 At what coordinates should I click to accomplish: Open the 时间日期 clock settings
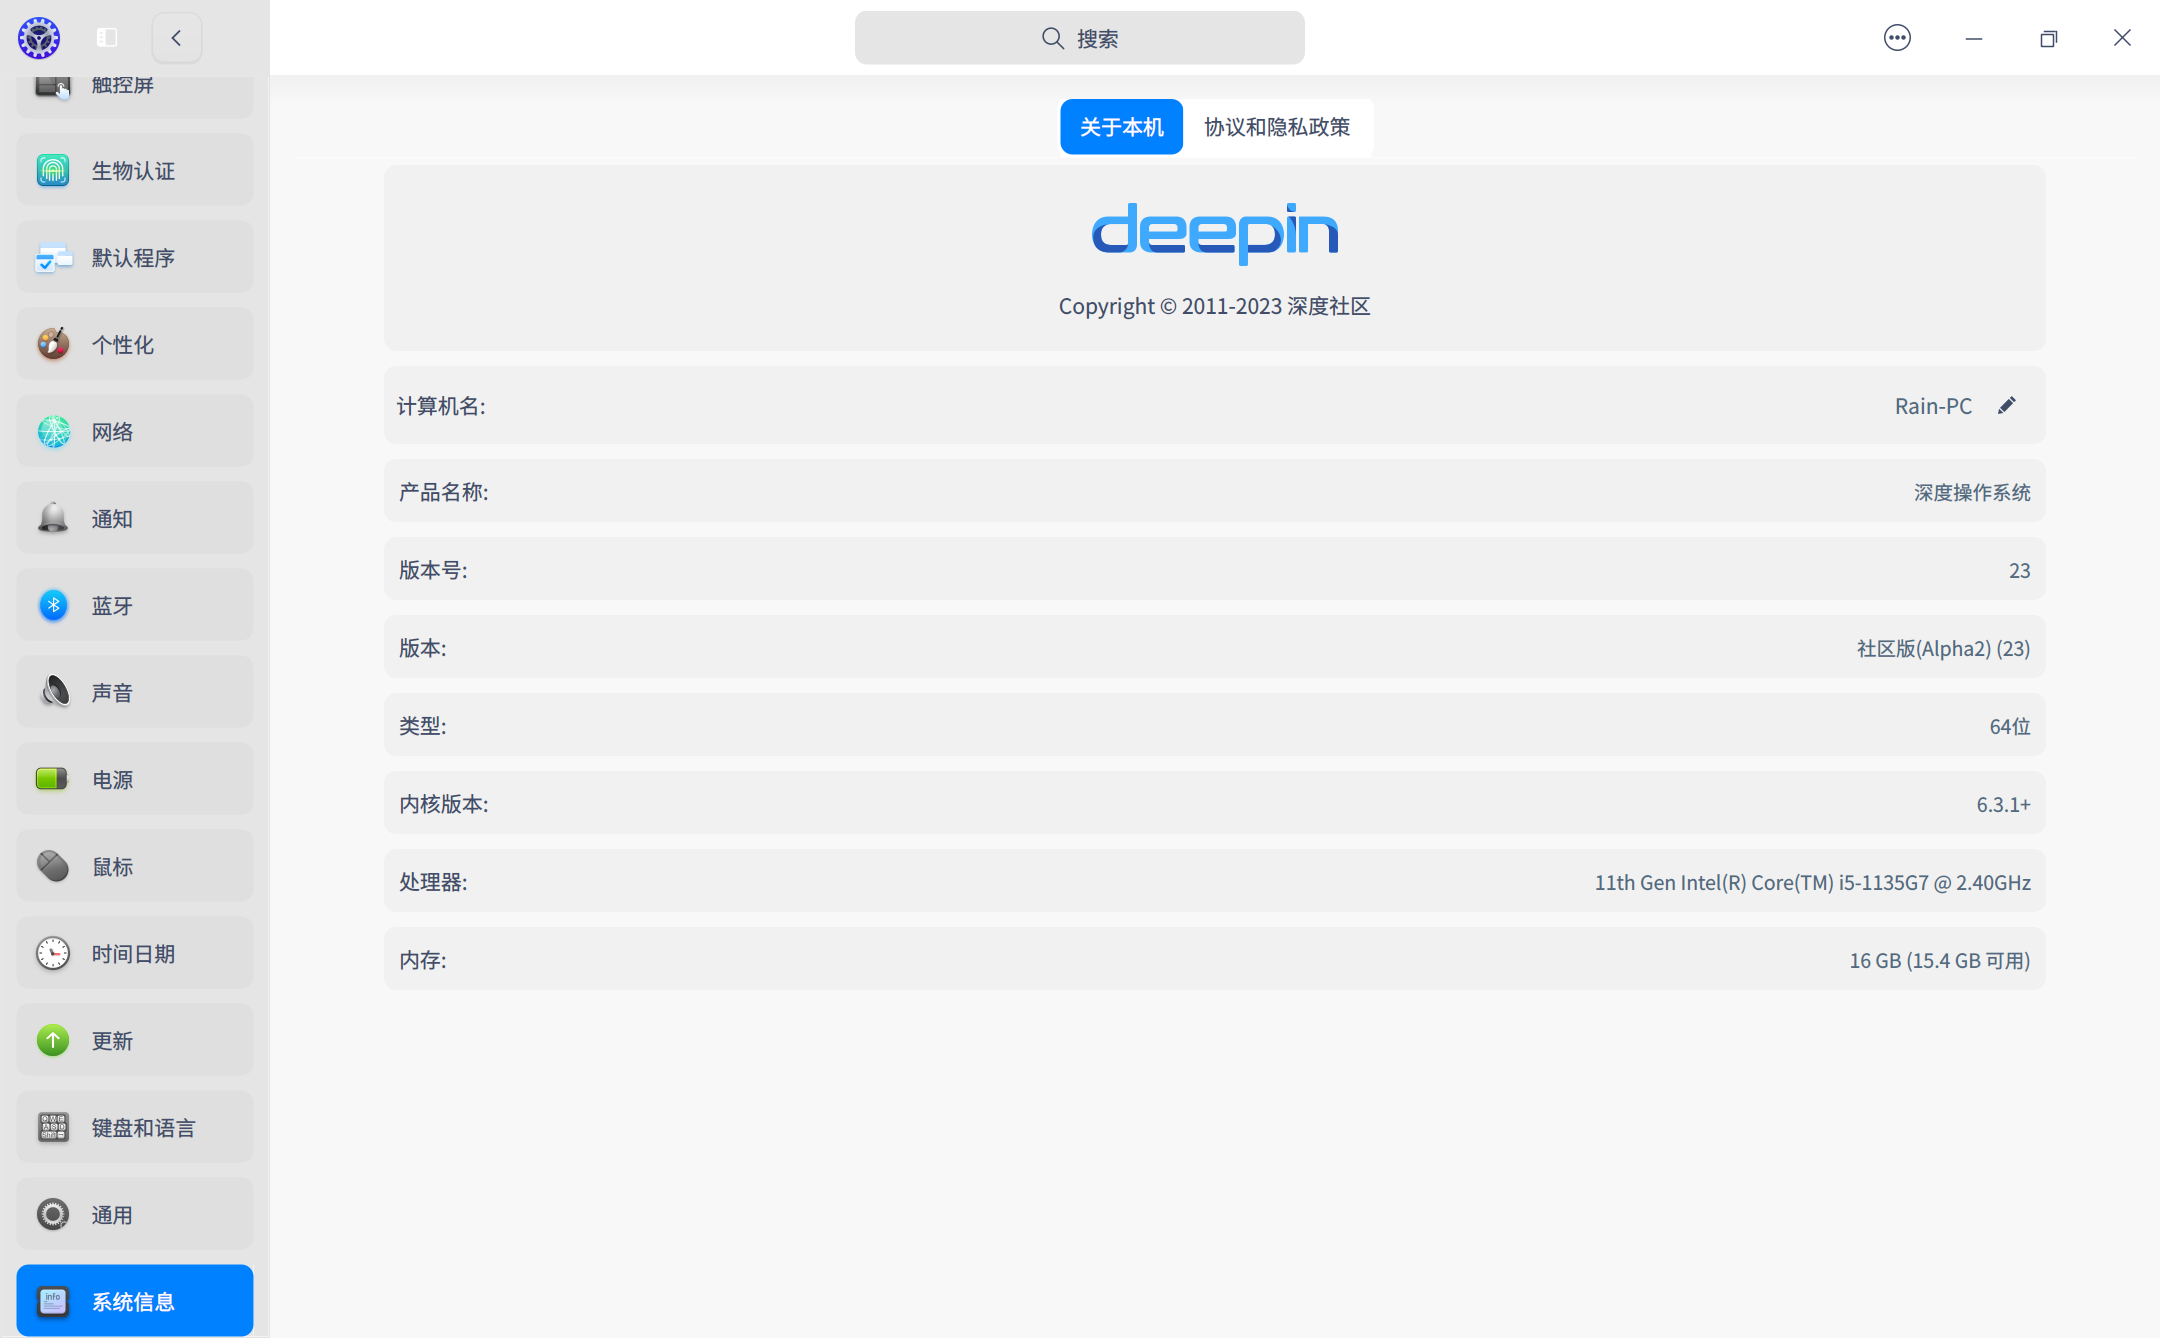(x=134, y=954)
